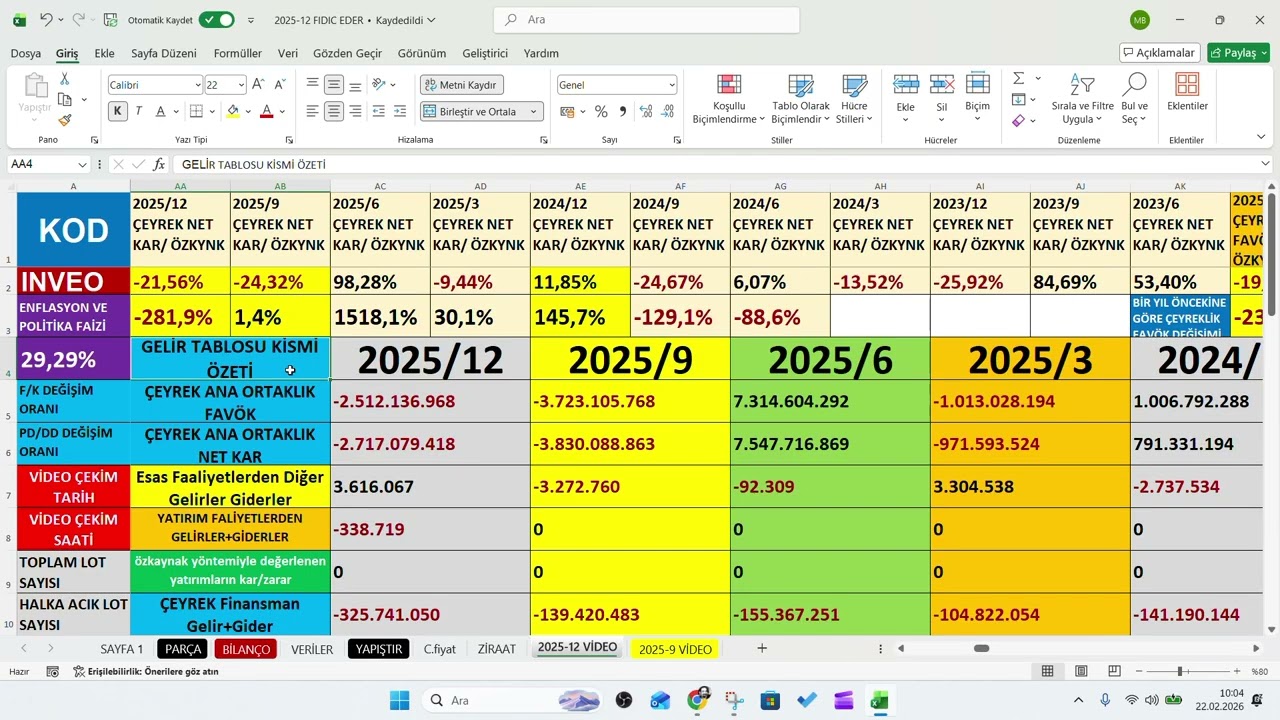
Task: Click the cell borders icon
Action: (x=196, y=111)
